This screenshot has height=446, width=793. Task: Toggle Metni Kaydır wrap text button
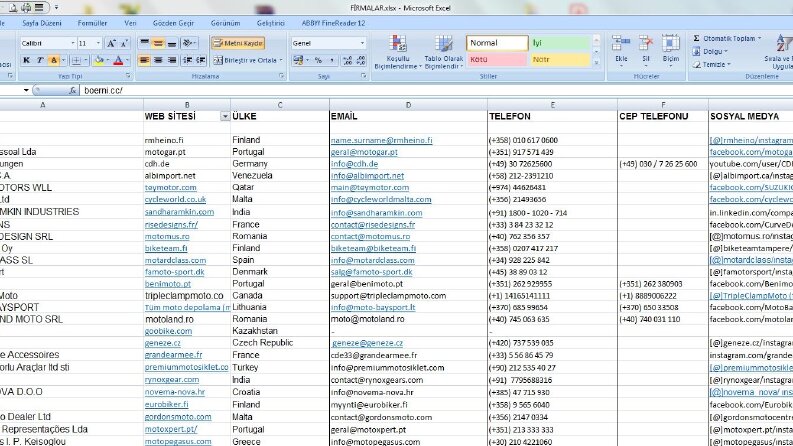[238, 43]
